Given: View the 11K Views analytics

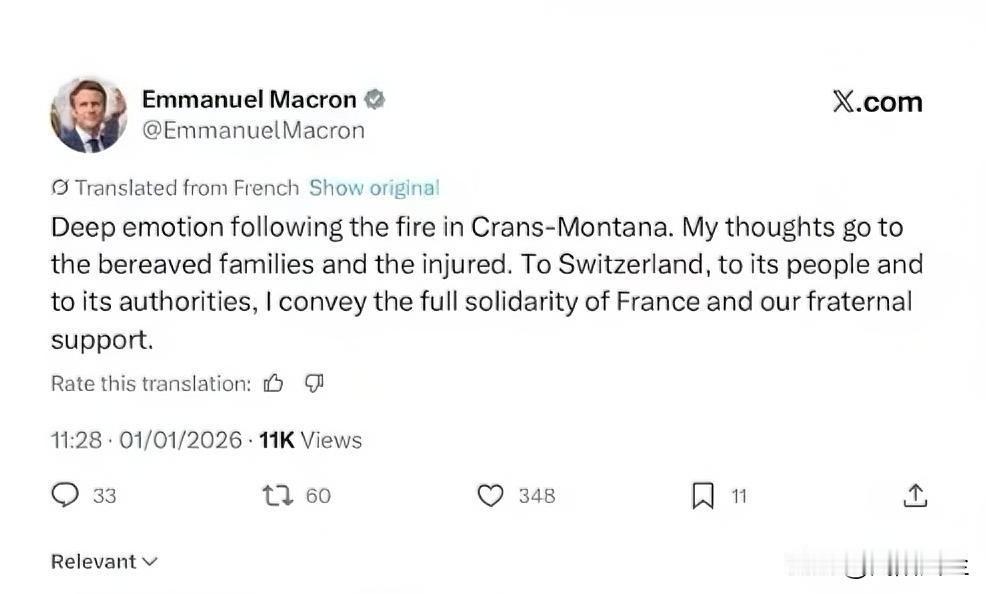Looking at the screenshot, I should tap(310, 440).
